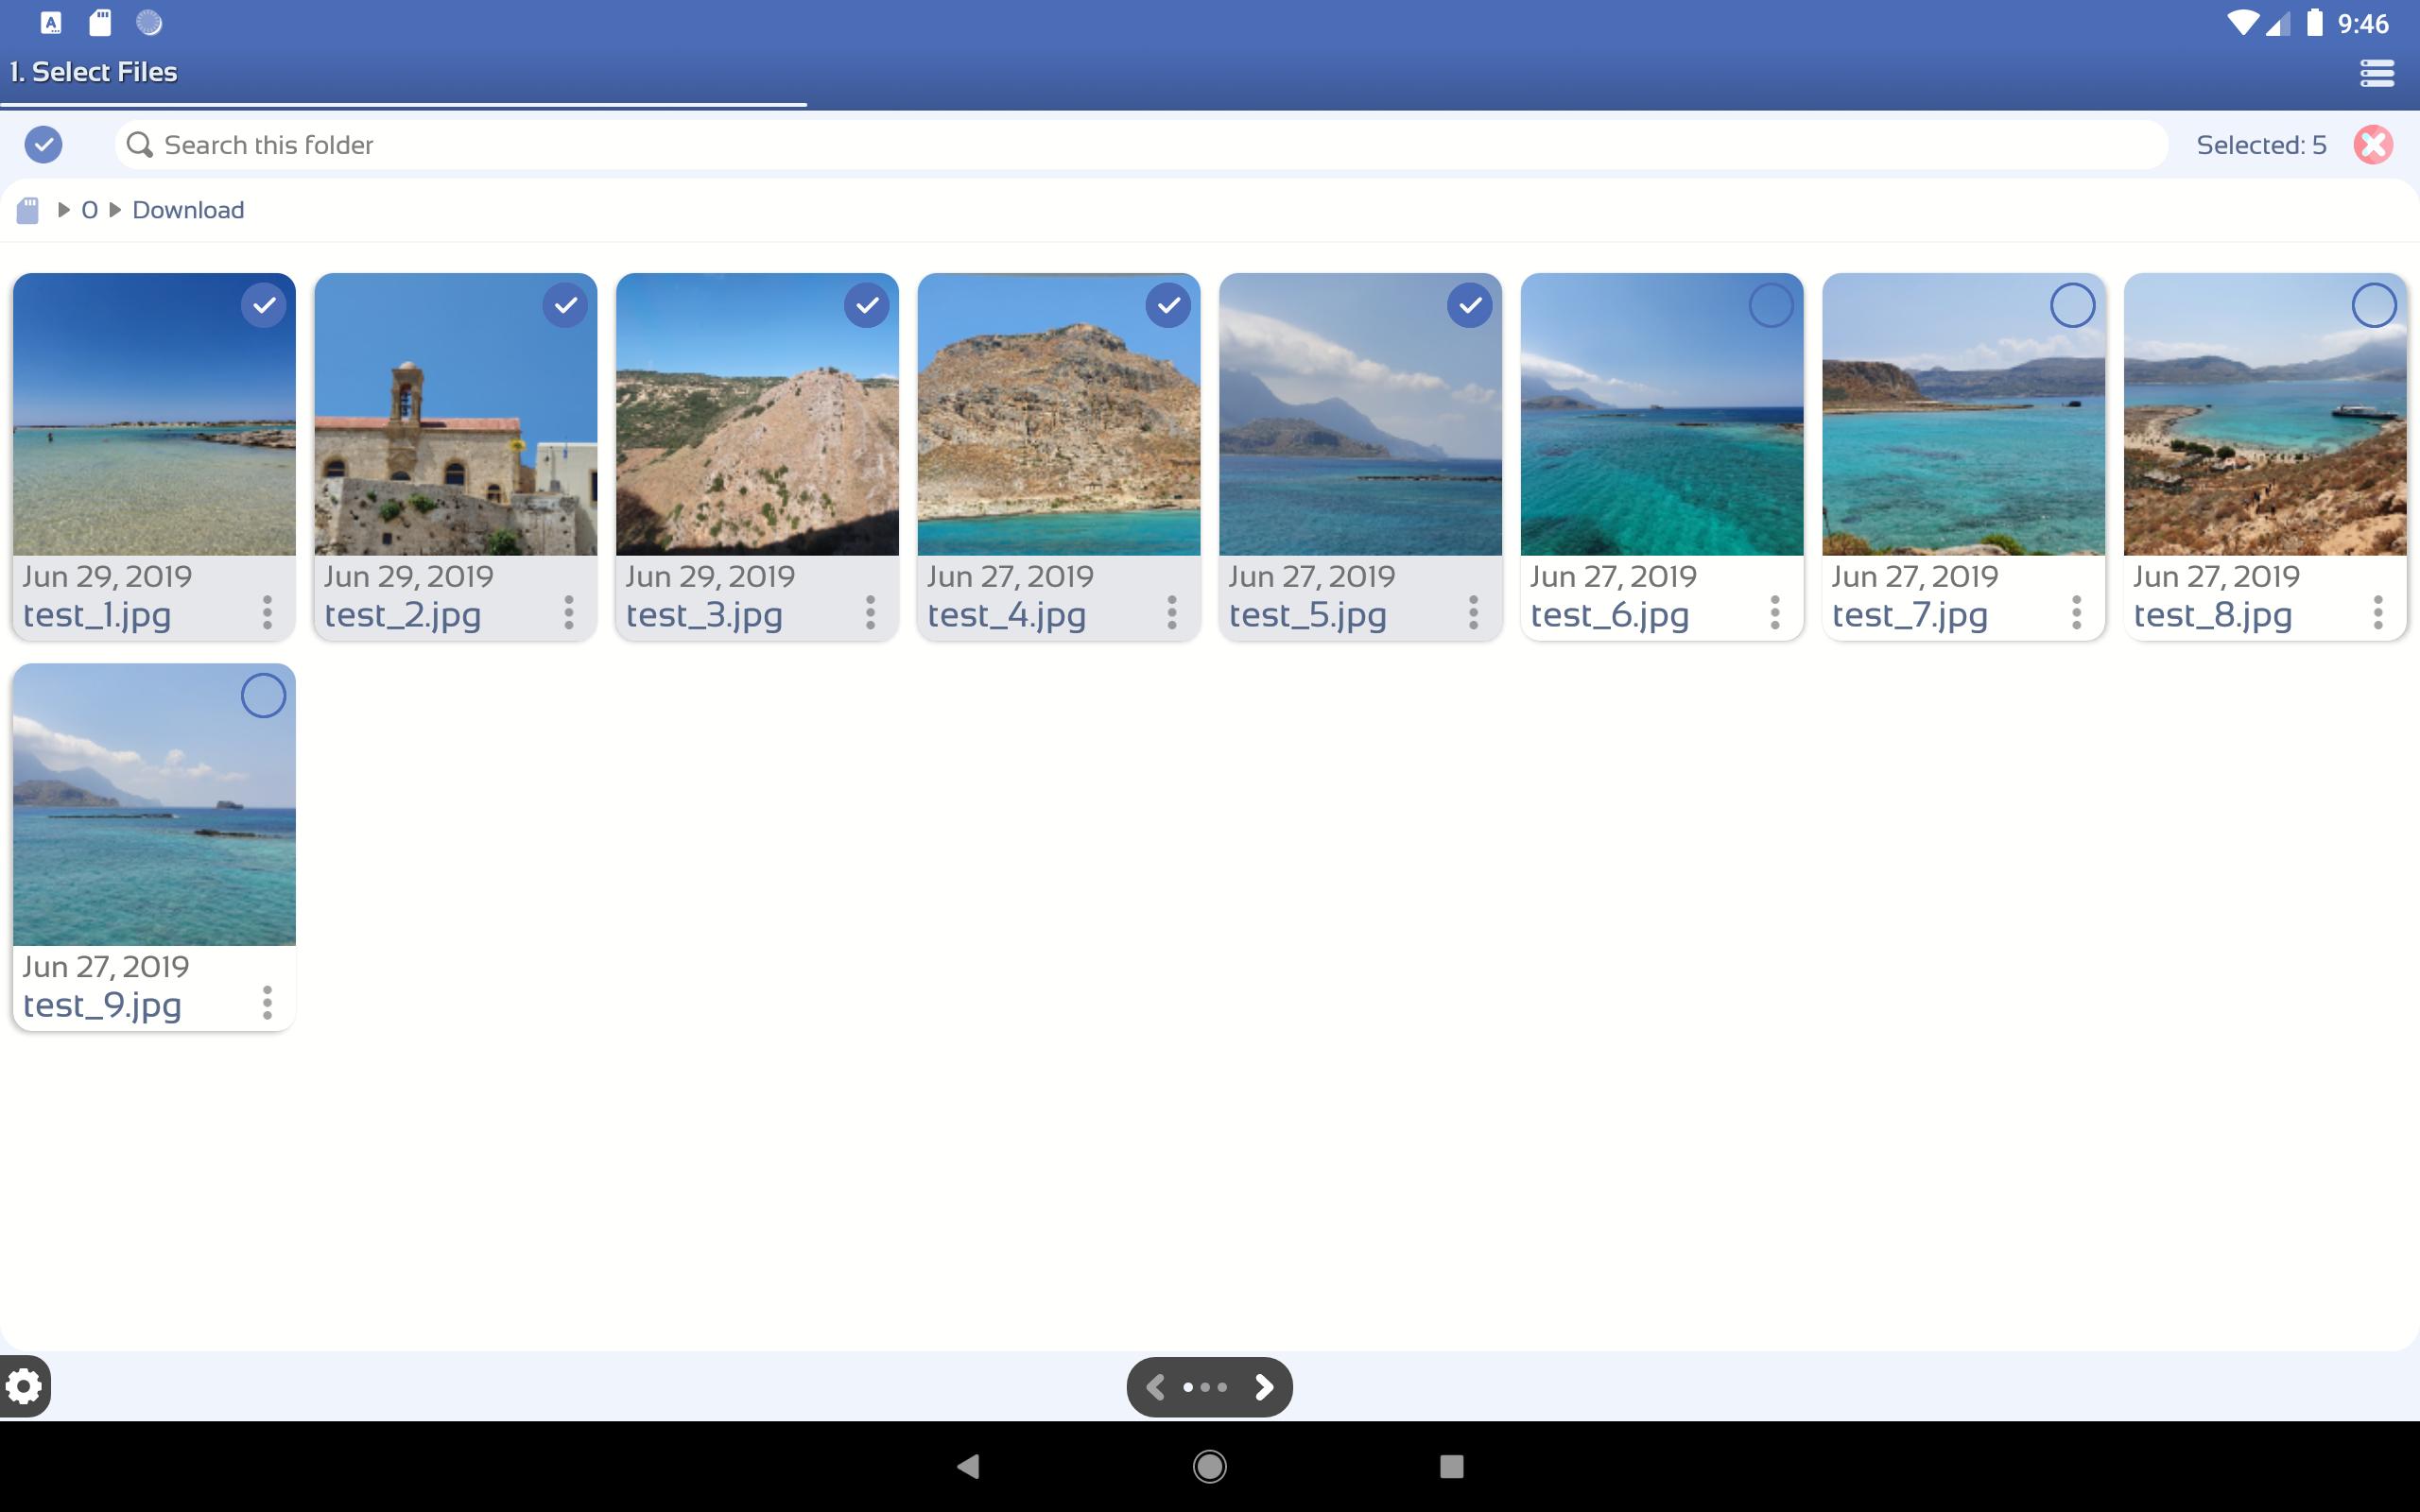The width and height of the screenshot is (2420, 1512).
Task: Click the test_6.jpg file name
Action: pos(1610,614)
